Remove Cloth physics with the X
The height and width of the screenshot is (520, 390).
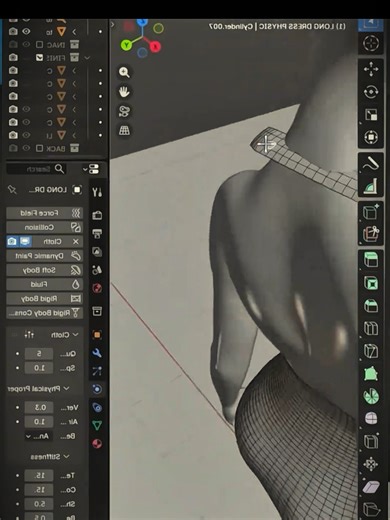click(x=76, y=241)
